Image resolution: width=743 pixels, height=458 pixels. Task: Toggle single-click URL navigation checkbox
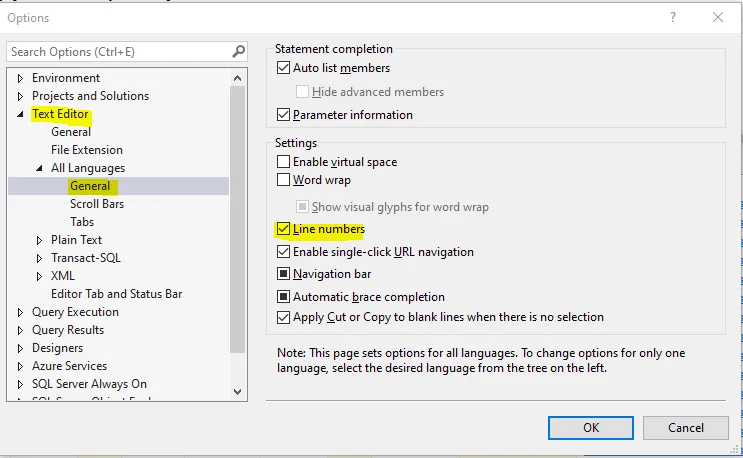[x=283, y=251]
